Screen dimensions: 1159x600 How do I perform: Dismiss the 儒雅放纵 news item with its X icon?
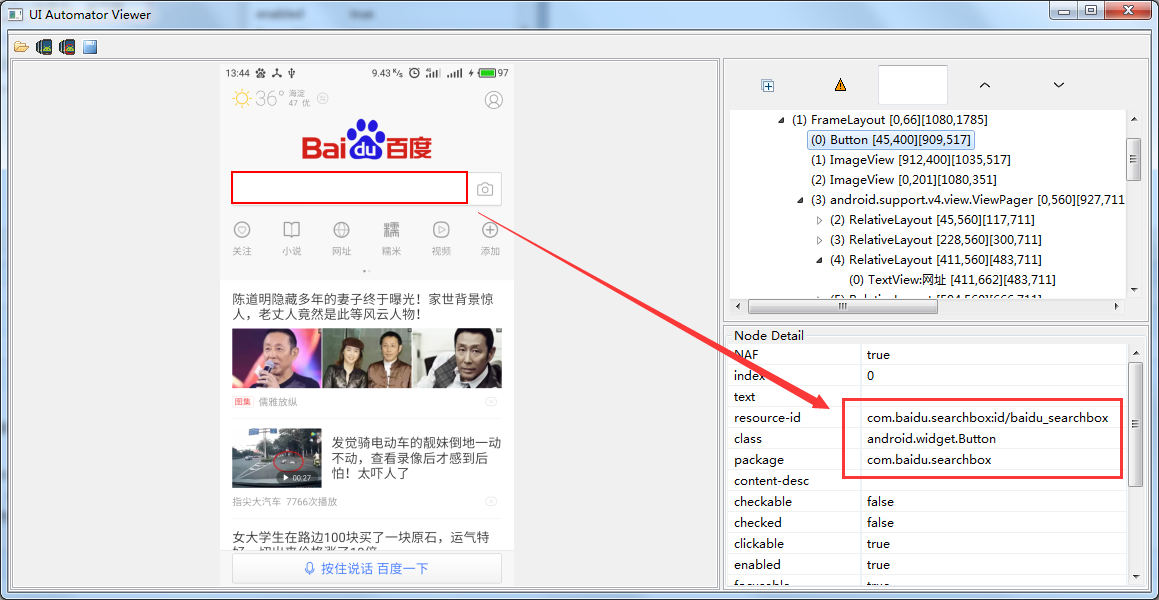point(491,401)
